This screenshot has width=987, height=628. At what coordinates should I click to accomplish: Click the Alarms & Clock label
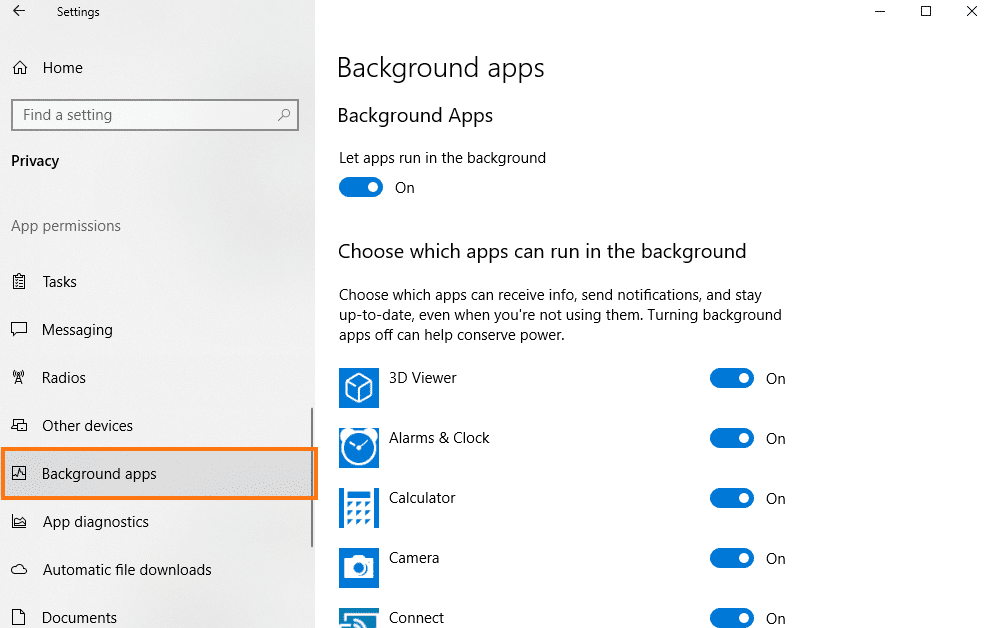point(439,437)
